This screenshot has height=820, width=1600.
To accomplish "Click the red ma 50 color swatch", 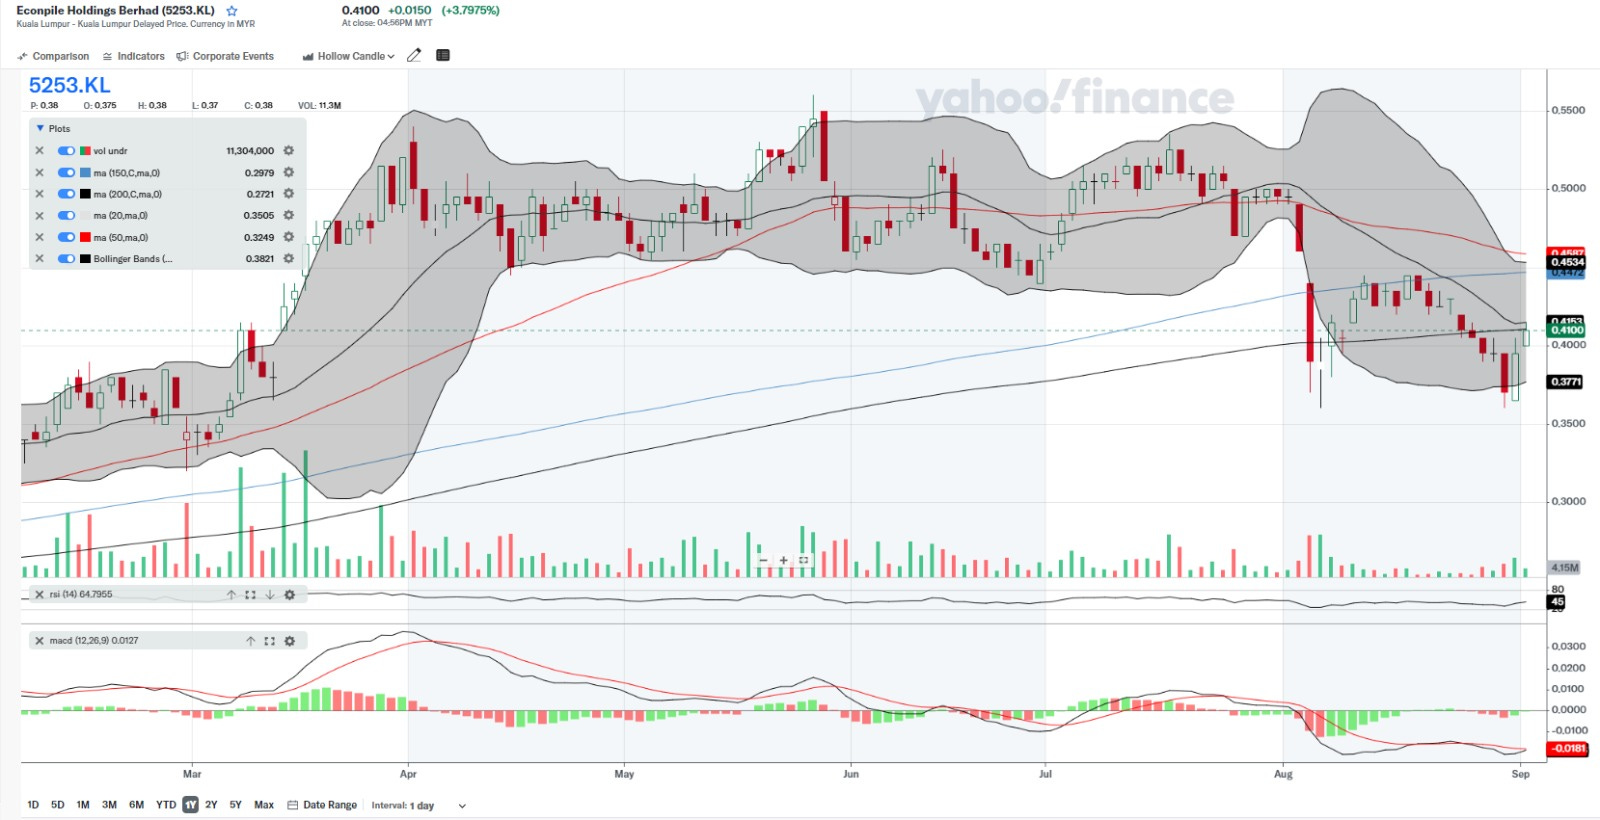I will tap(85, 238).
